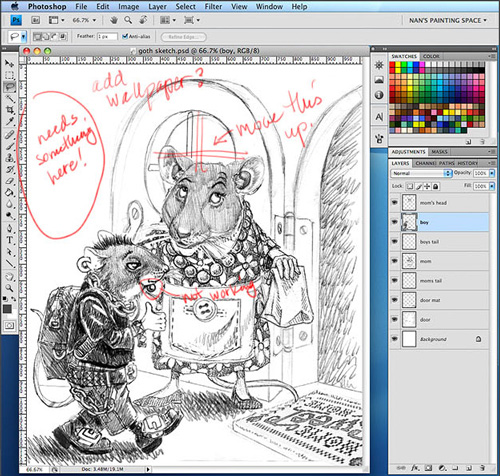Screen dimensions: 500x476
Task: Select the Path Selection tool
Action: [x=10, y=252]
